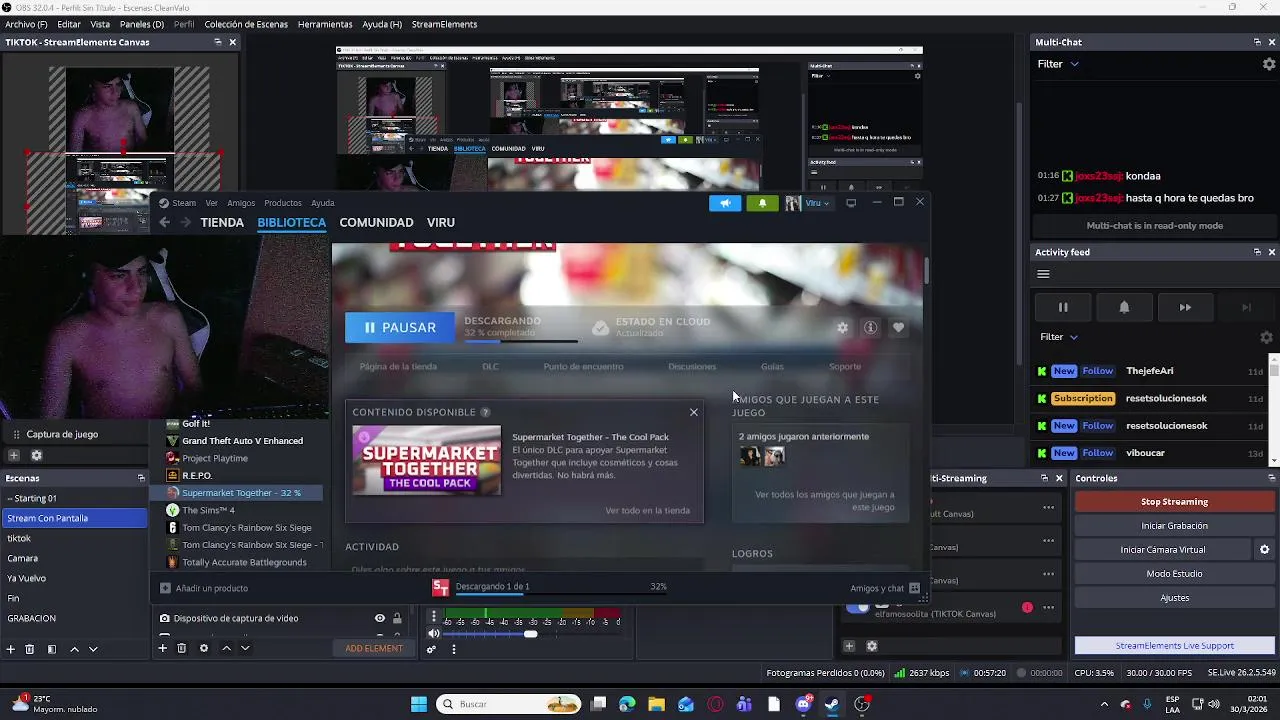Viewport: 1280px width, 720px height.
Task: Move selected scene up
Action: (74, 649)
